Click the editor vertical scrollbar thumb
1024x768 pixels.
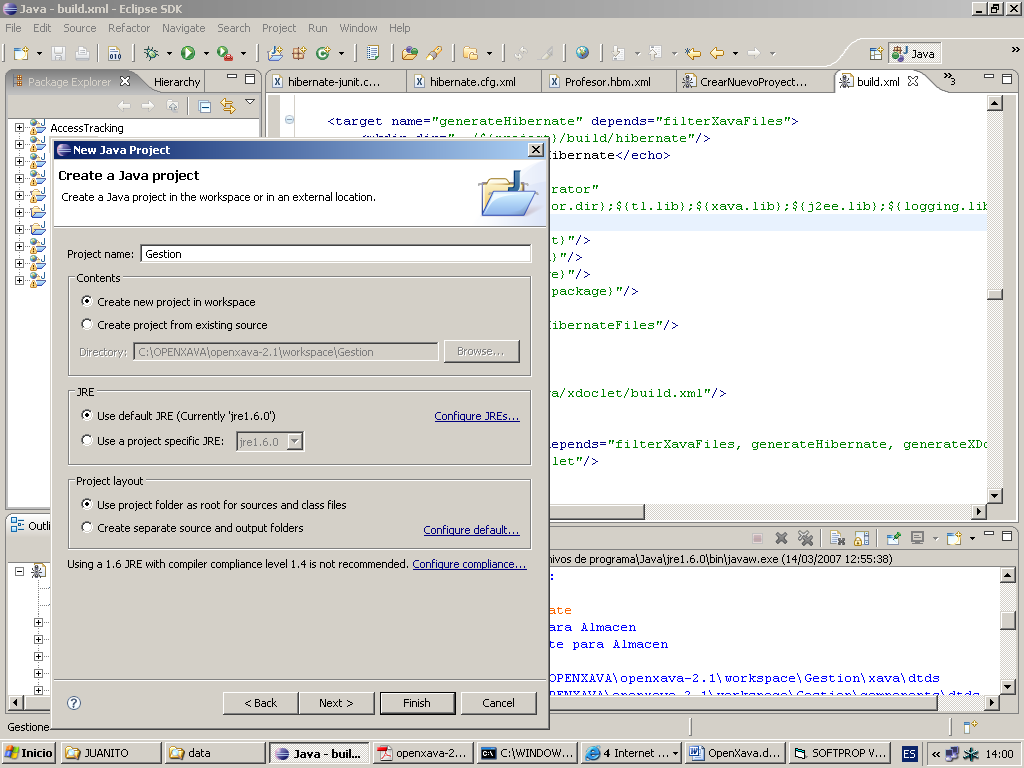tap(994, 294)
